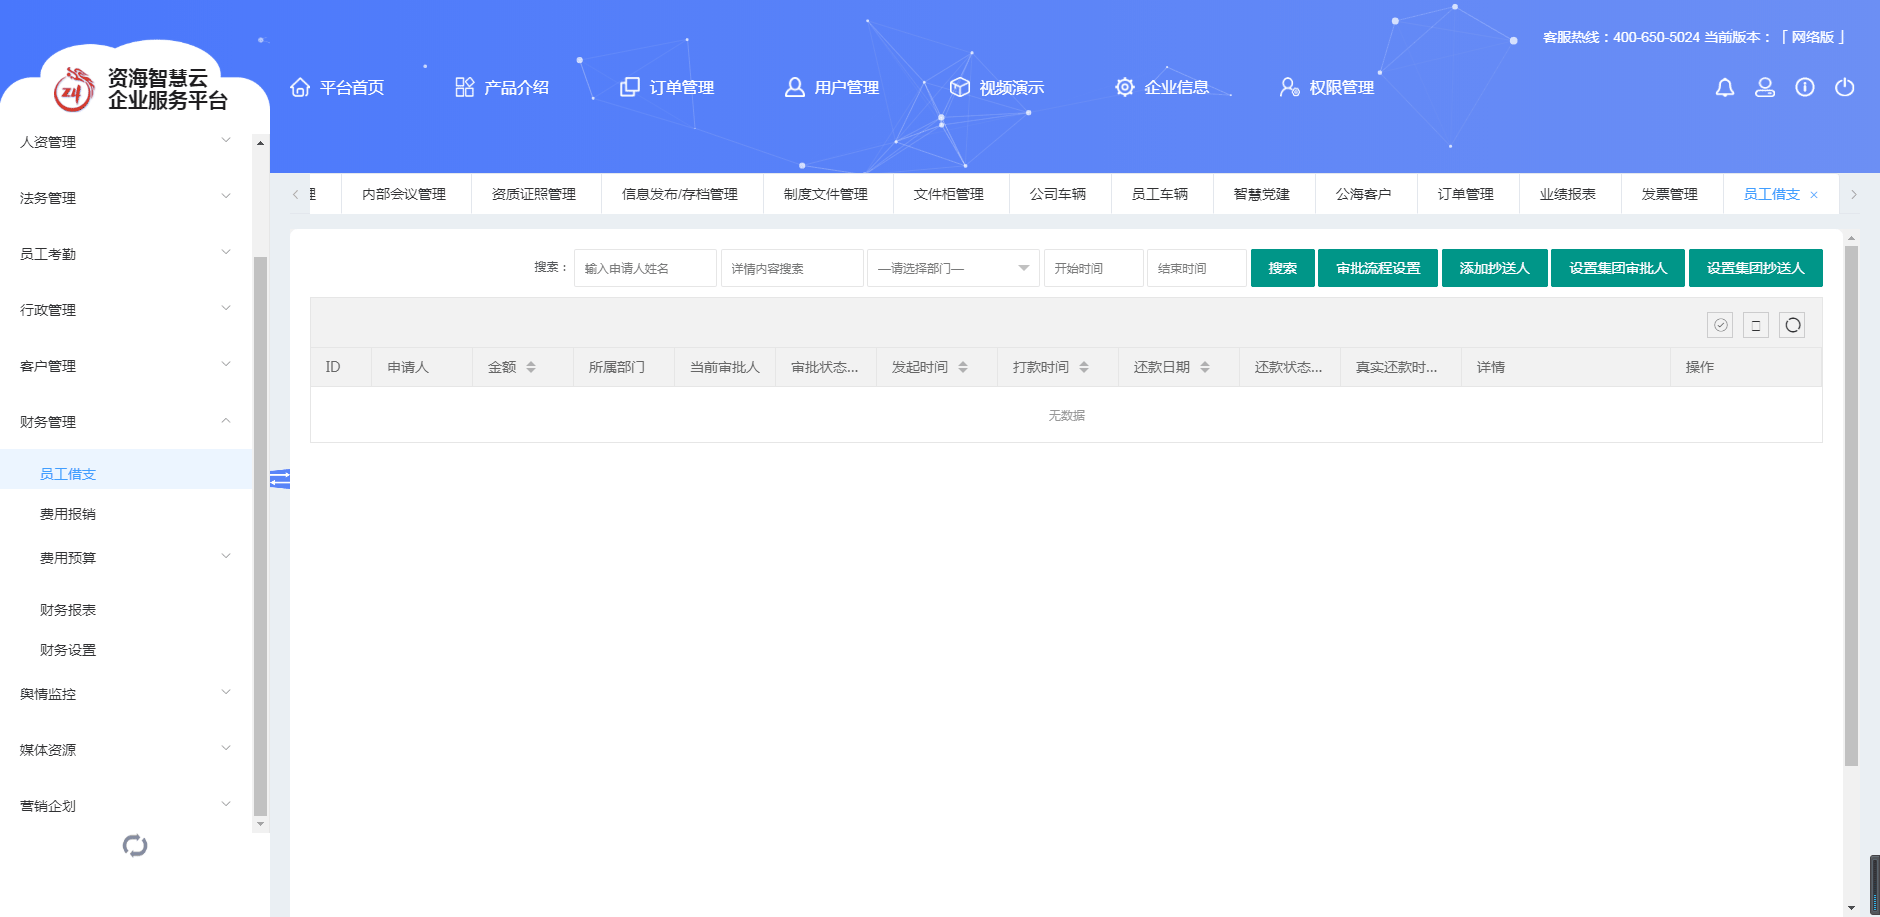
Task: Switch to the 发票管理 tab
Action: coord(1670,194)
